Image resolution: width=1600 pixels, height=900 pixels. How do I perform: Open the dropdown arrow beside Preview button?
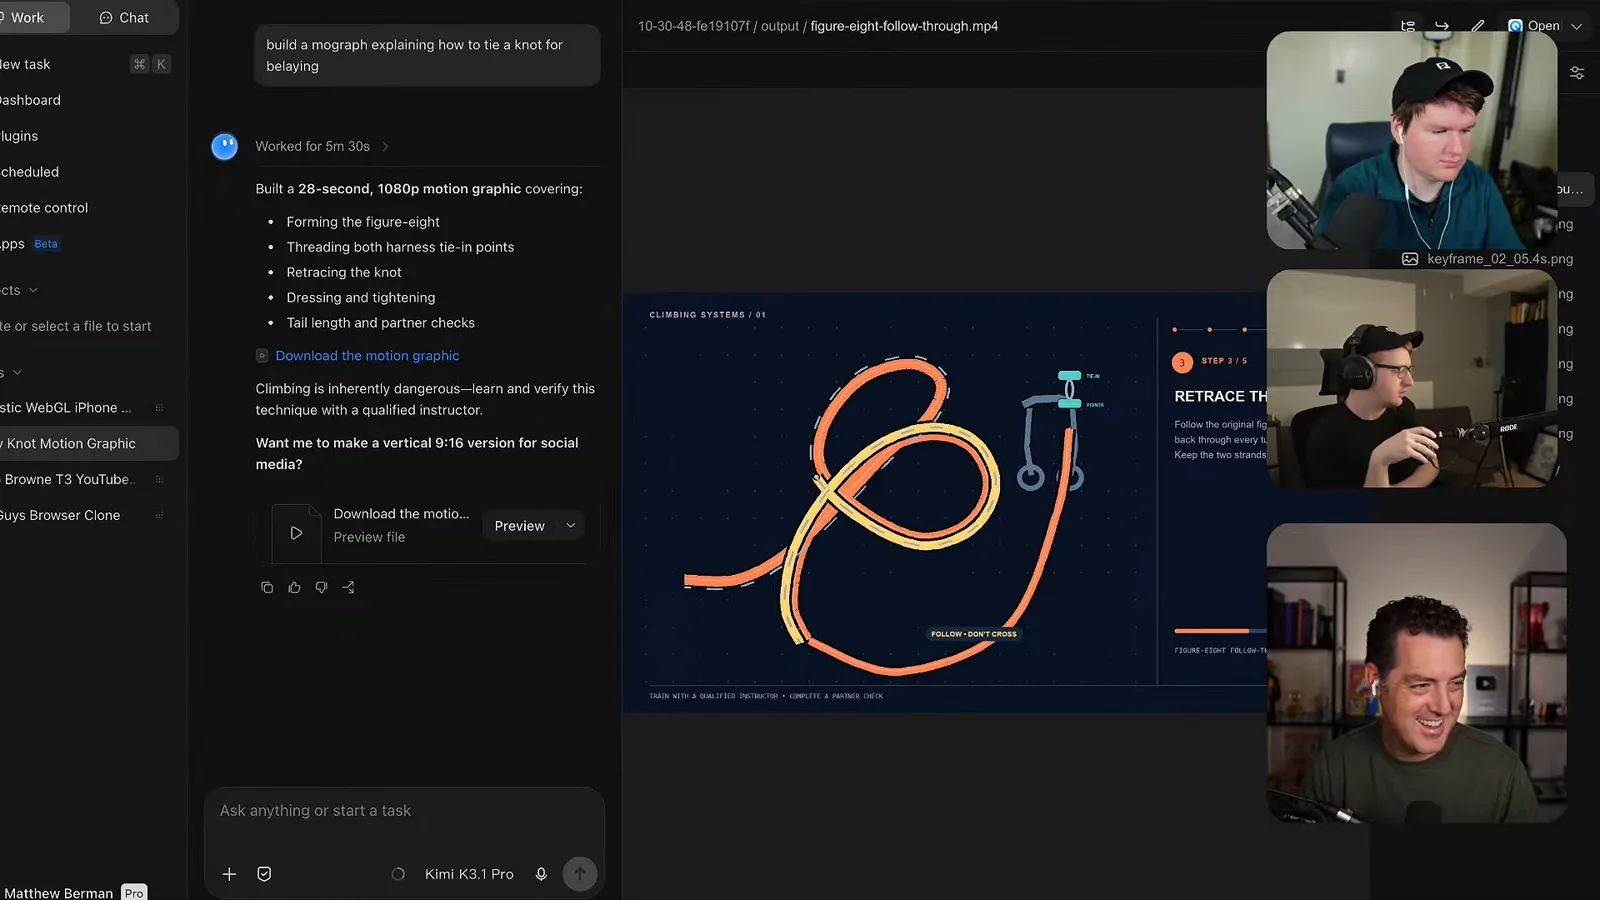571,526
